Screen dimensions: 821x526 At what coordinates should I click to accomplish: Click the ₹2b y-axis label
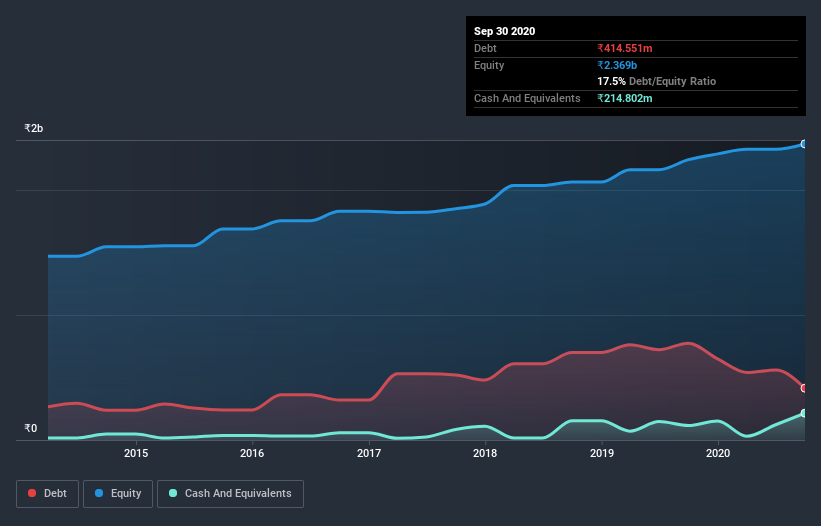coord(34,128)
